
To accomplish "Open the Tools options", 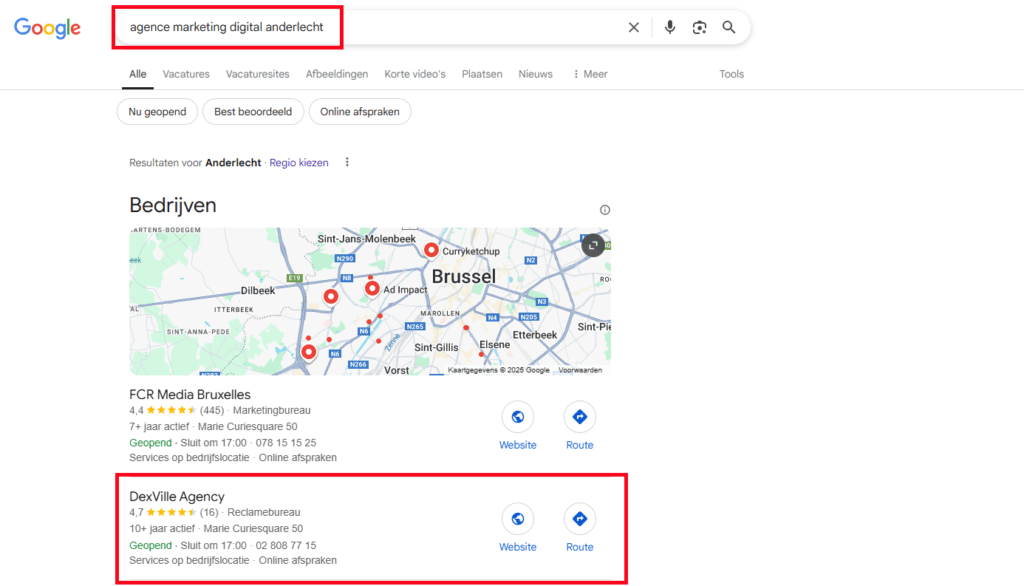I will 732,74.
